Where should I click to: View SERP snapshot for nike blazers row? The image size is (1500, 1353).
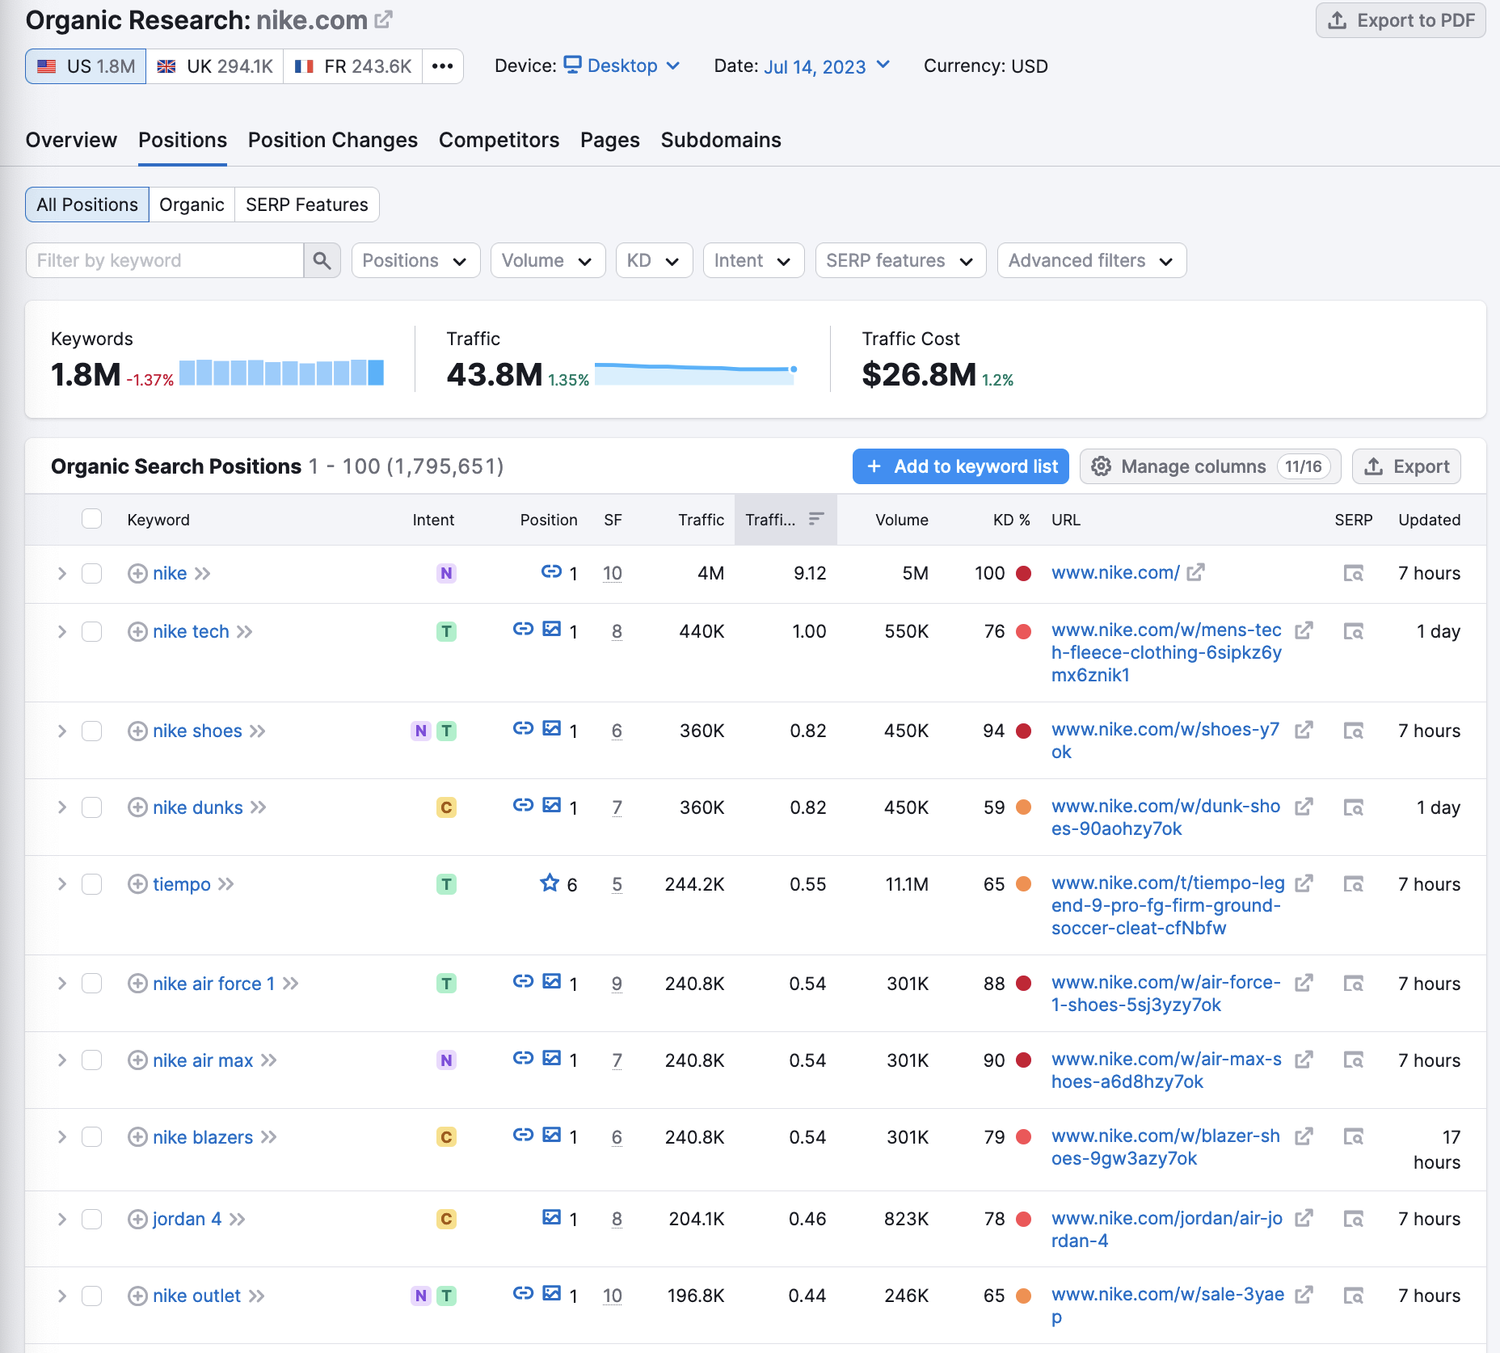[1353, 1137]
